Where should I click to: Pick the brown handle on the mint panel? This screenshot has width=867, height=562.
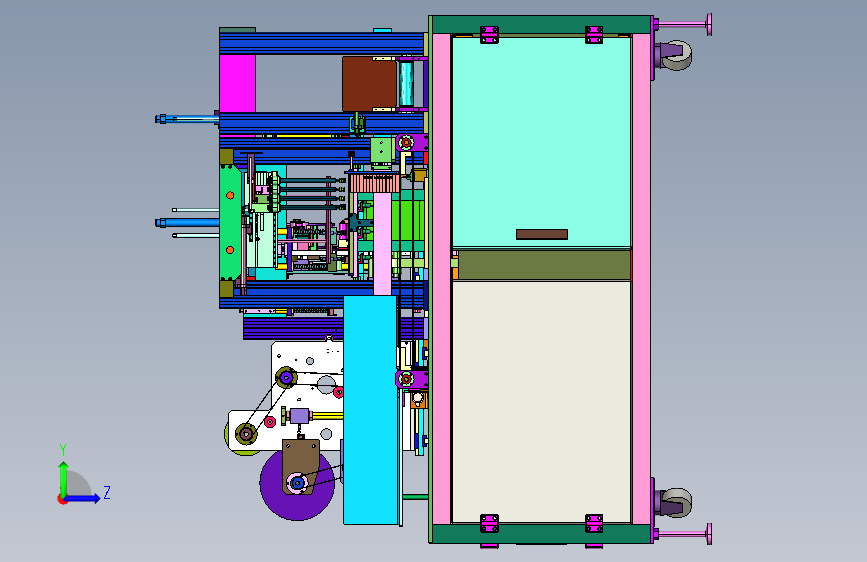pos(542,235)
